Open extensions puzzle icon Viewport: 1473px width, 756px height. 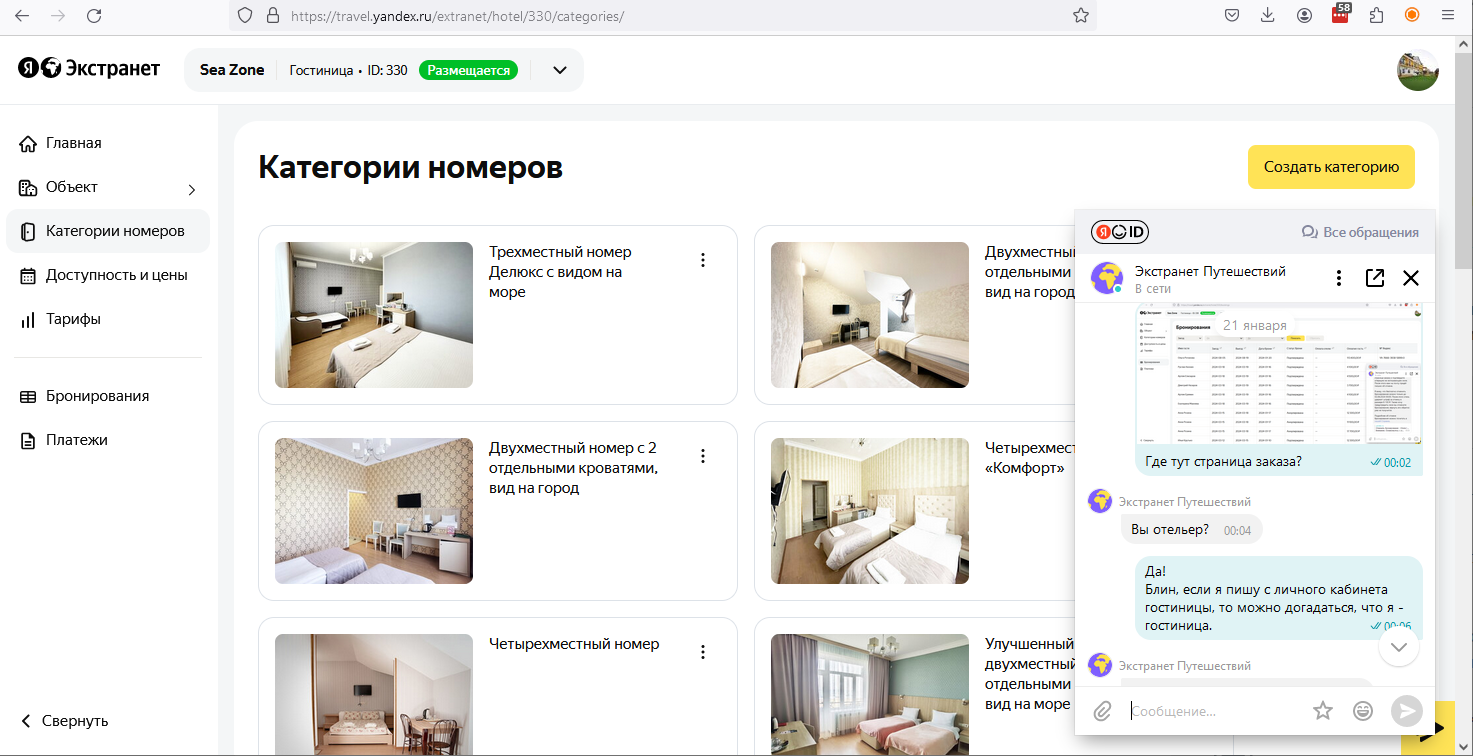coord(1377,15)
